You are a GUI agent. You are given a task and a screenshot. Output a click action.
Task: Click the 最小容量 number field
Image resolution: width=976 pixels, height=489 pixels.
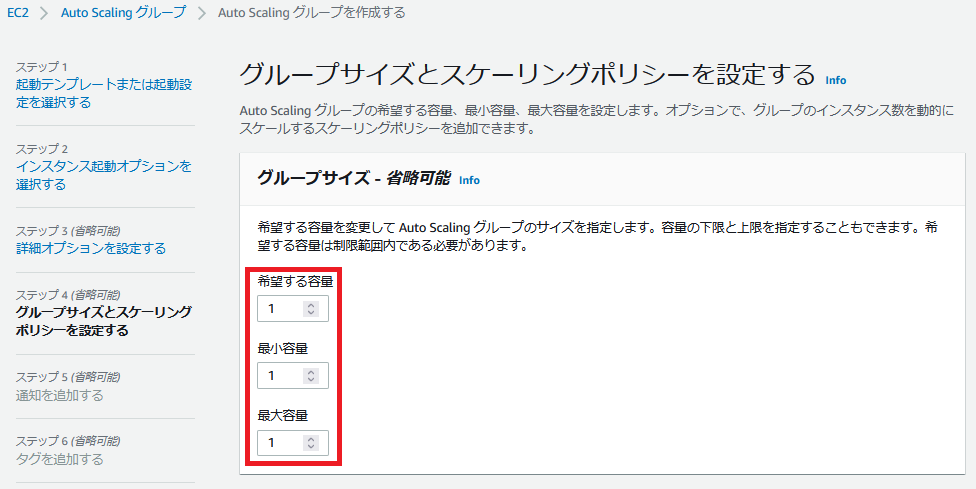293,376
